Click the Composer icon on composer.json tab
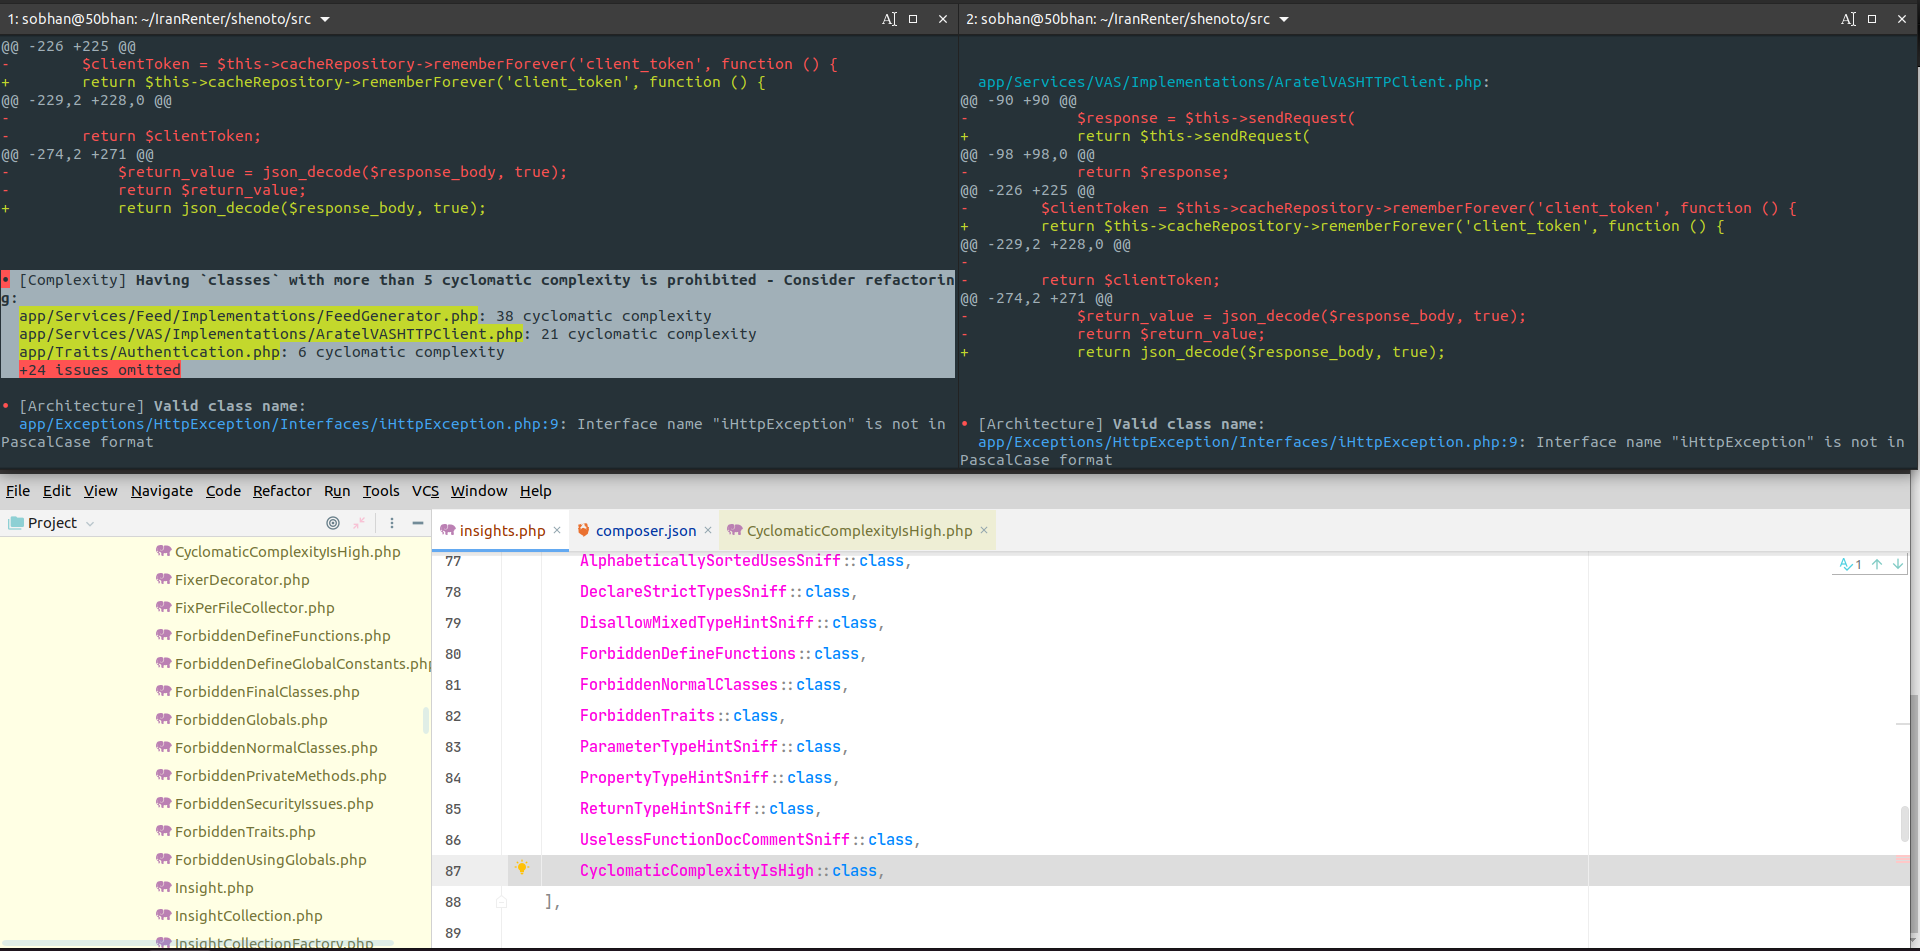1920x951 pixels. (584, 530)
